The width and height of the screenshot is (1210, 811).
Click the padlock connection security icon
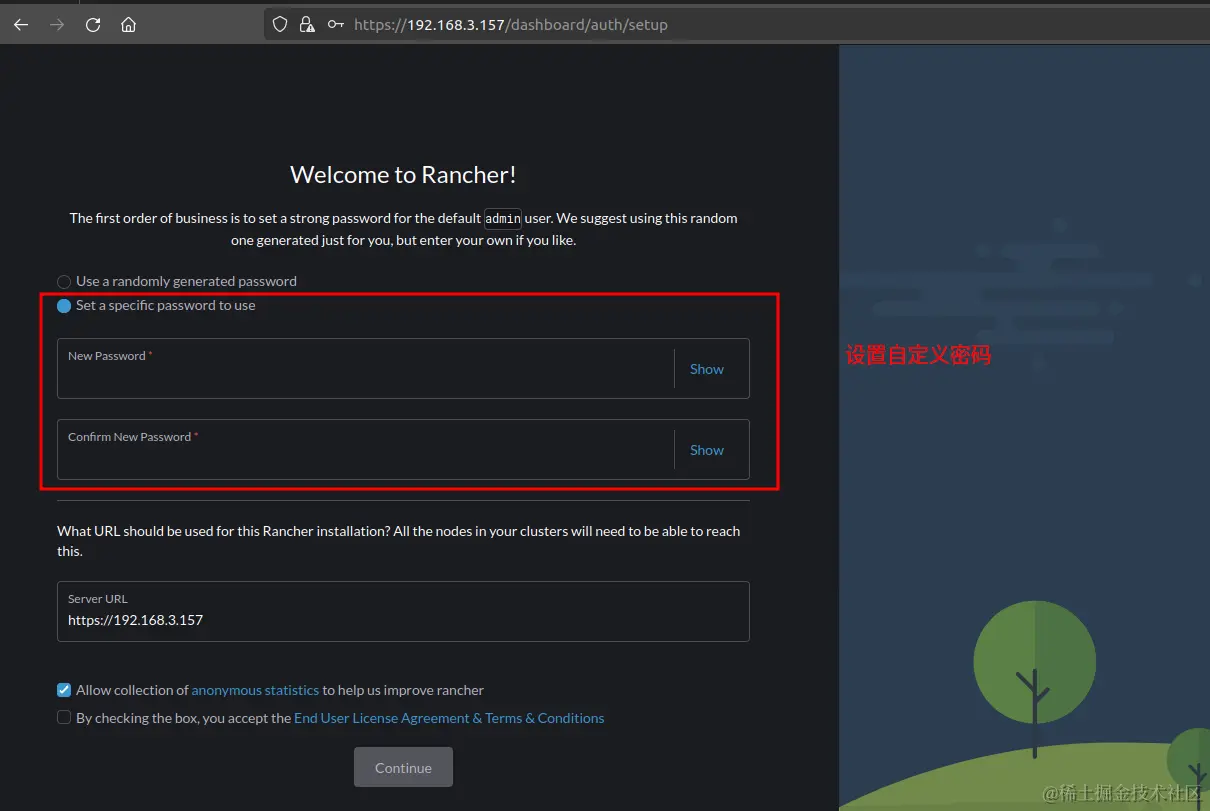point(307,25)
